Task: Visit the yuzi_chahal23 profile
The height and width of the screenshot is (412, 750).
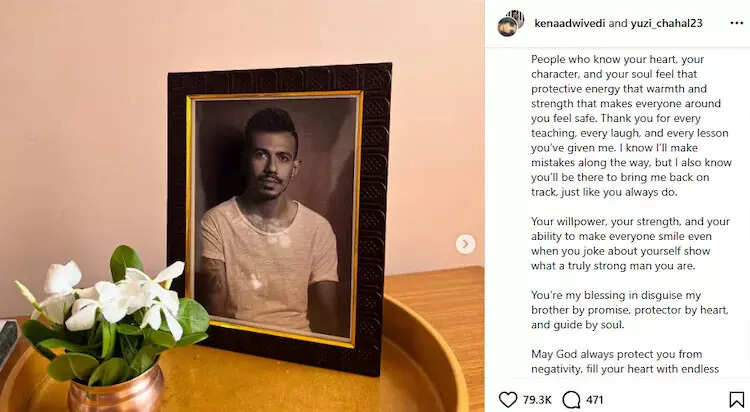Action: [x=666, y=23]
